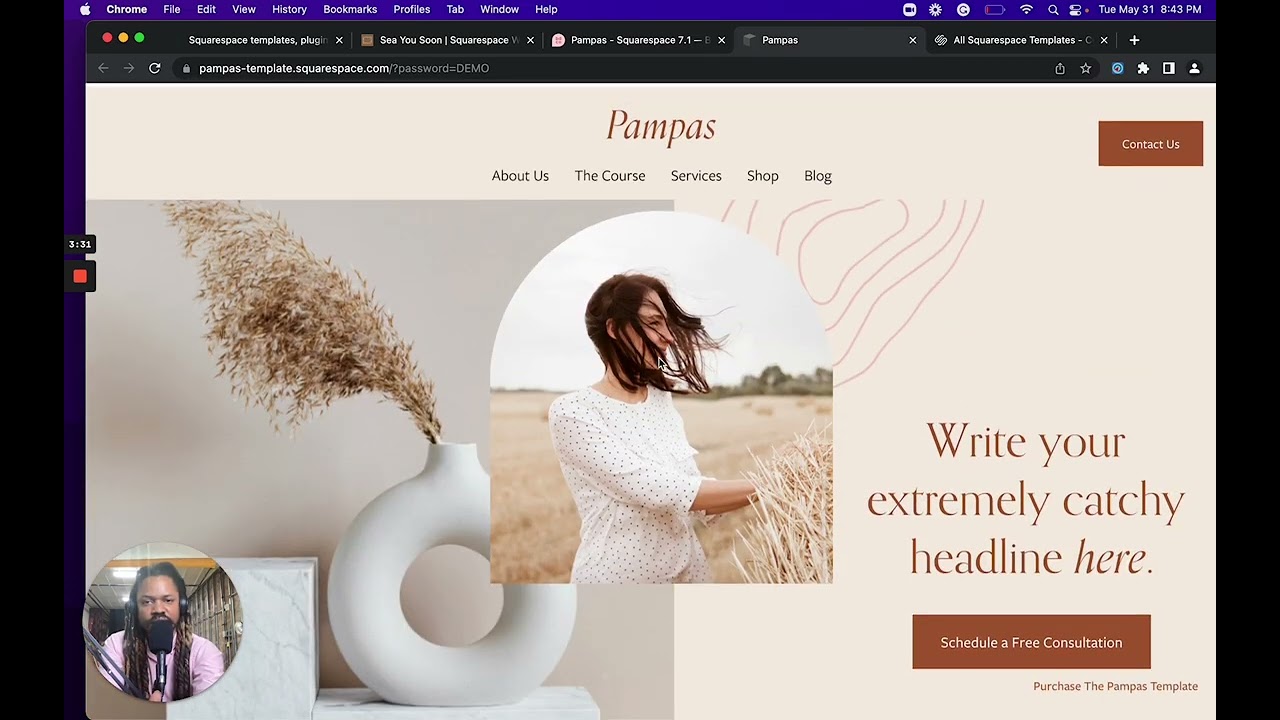Click the battery status icon

(x=994, y=9)
